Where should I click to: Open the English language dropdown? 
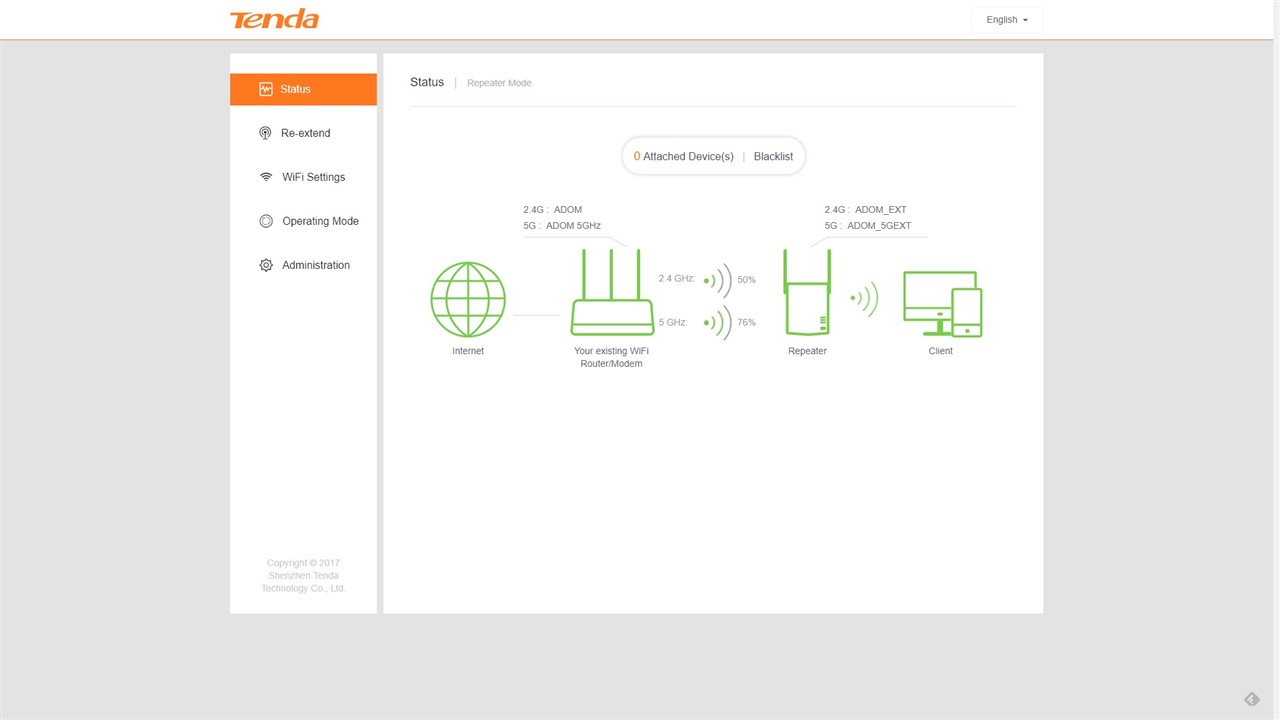pos(1006,20)
